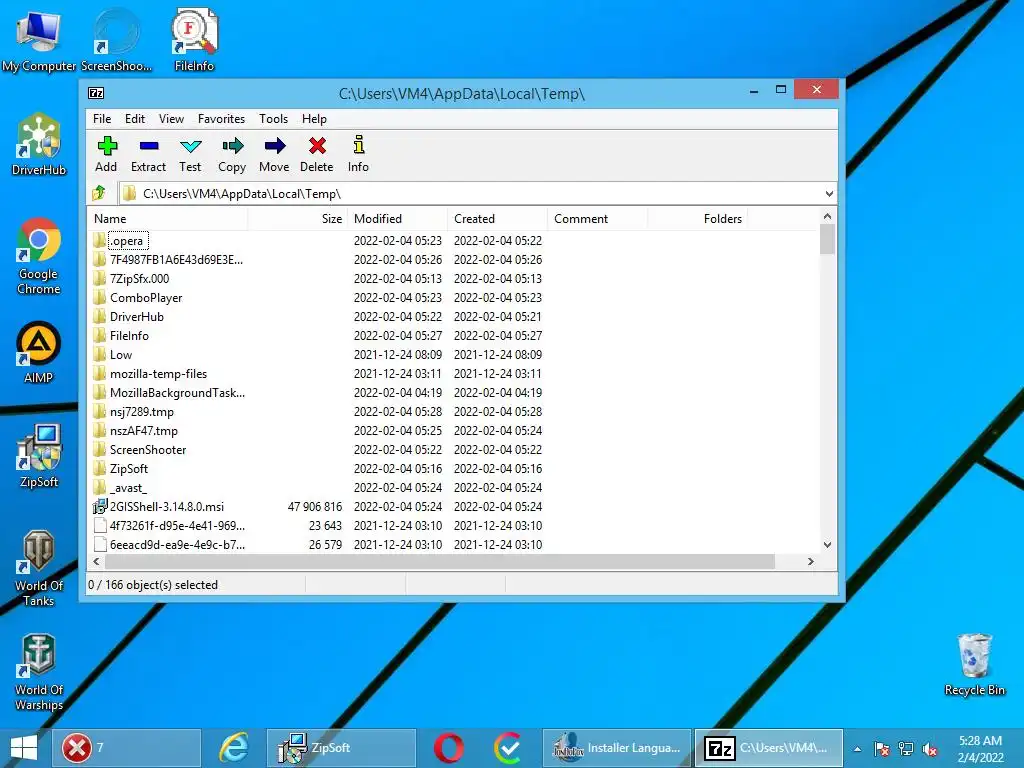The height and width of the screenshot is (768, 1024).
Task: Select the ComboPlayer folder
Action: (146, 298)
